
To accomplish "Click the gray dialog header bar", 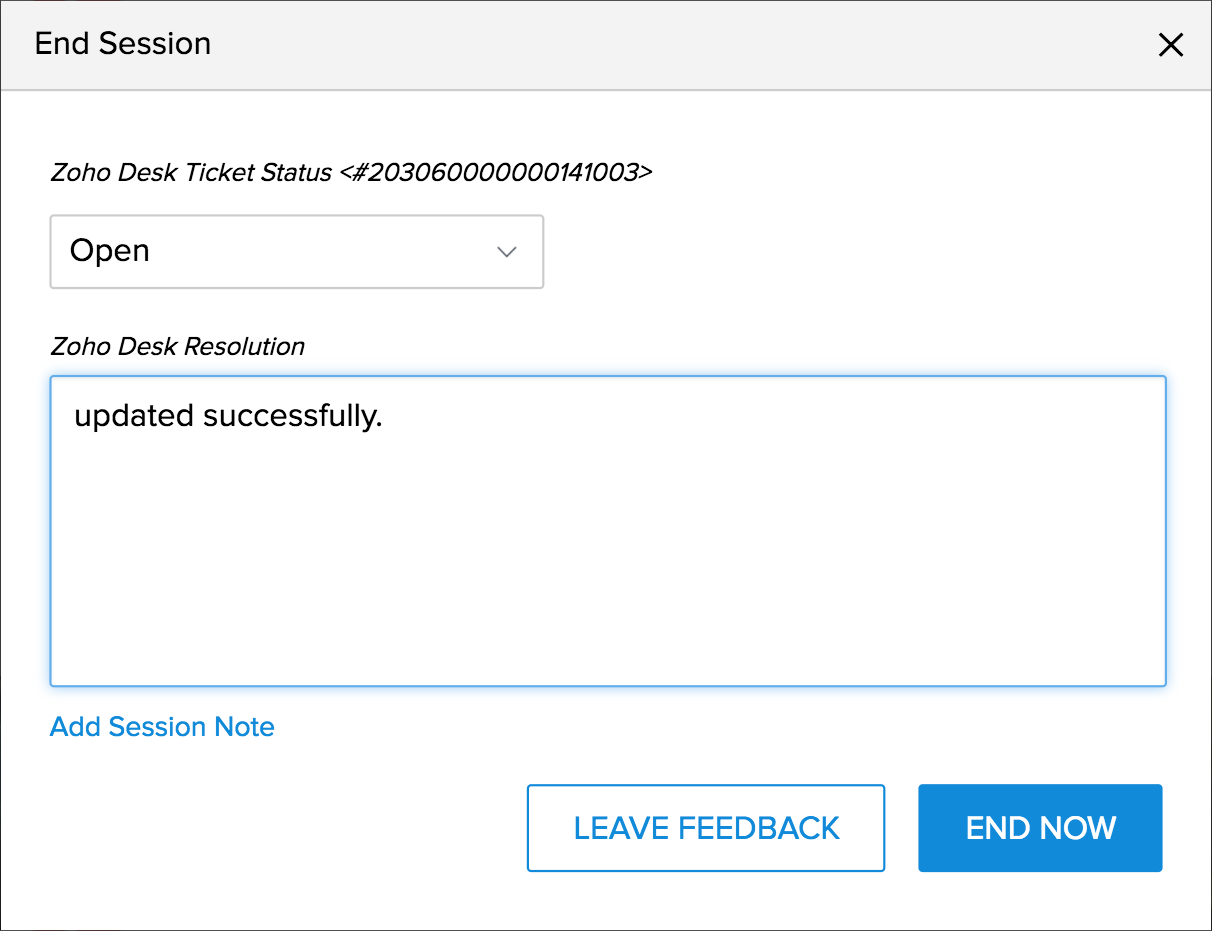I will pos(606,45).
